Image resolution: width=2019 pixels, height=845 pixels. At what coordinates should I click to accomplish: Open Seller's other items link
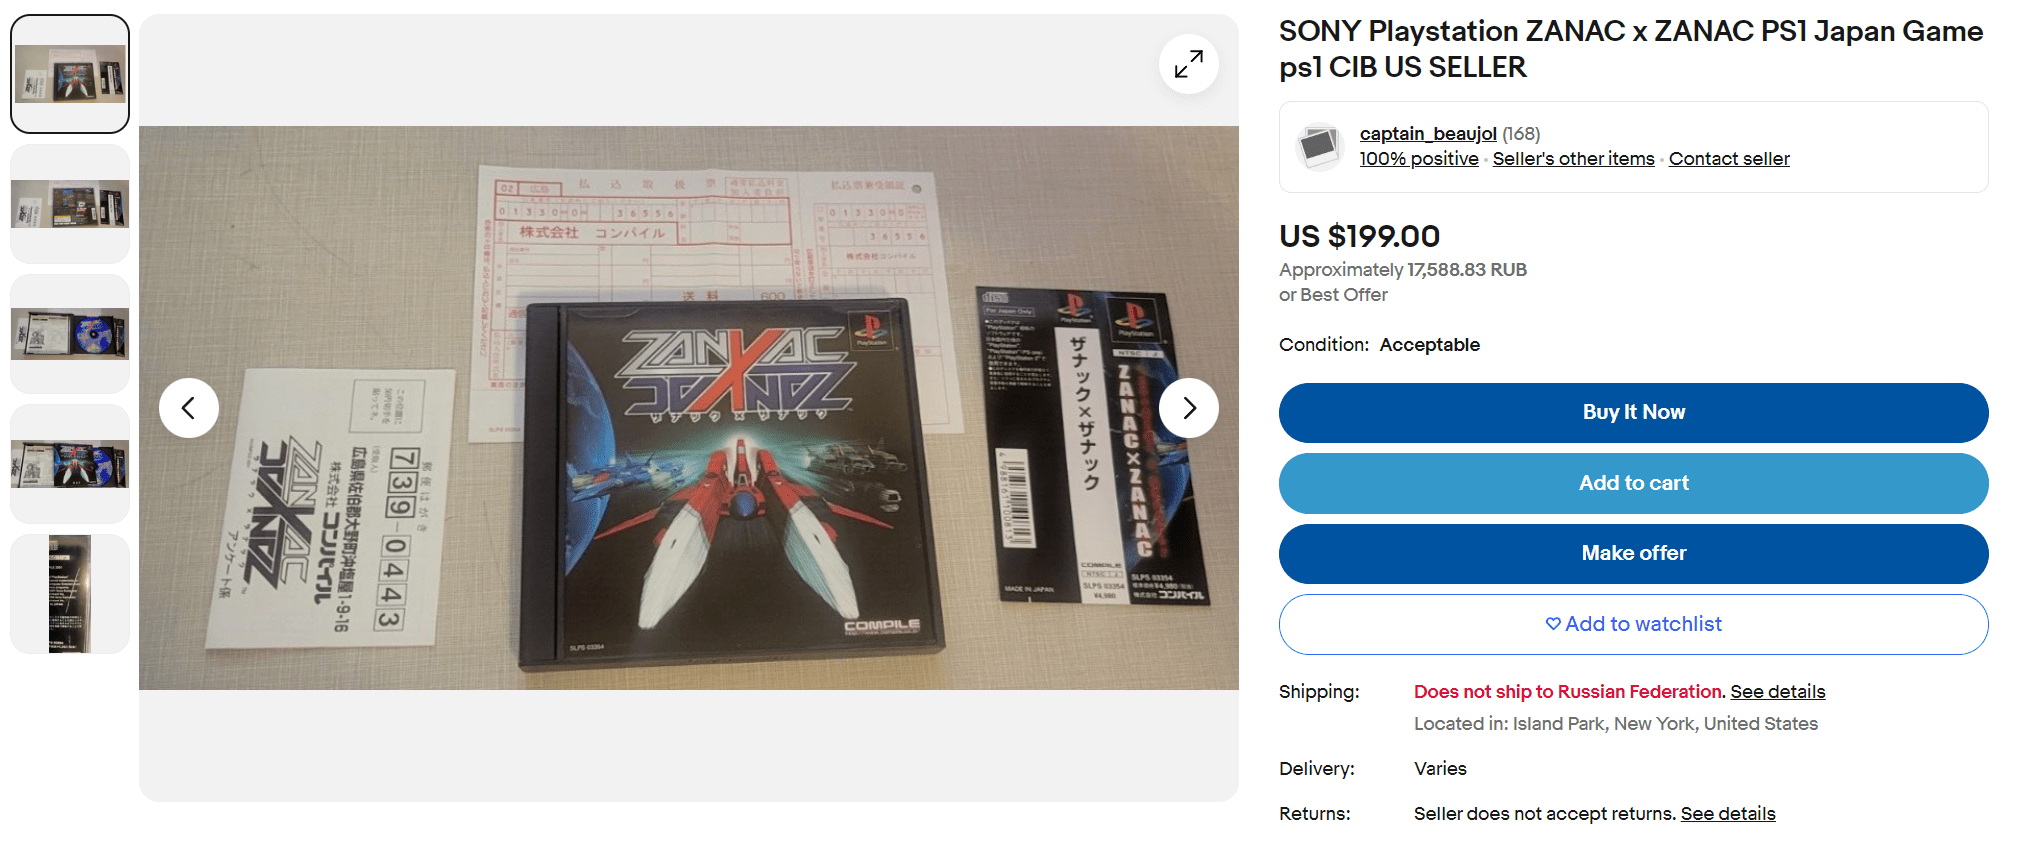[1573, 159]
